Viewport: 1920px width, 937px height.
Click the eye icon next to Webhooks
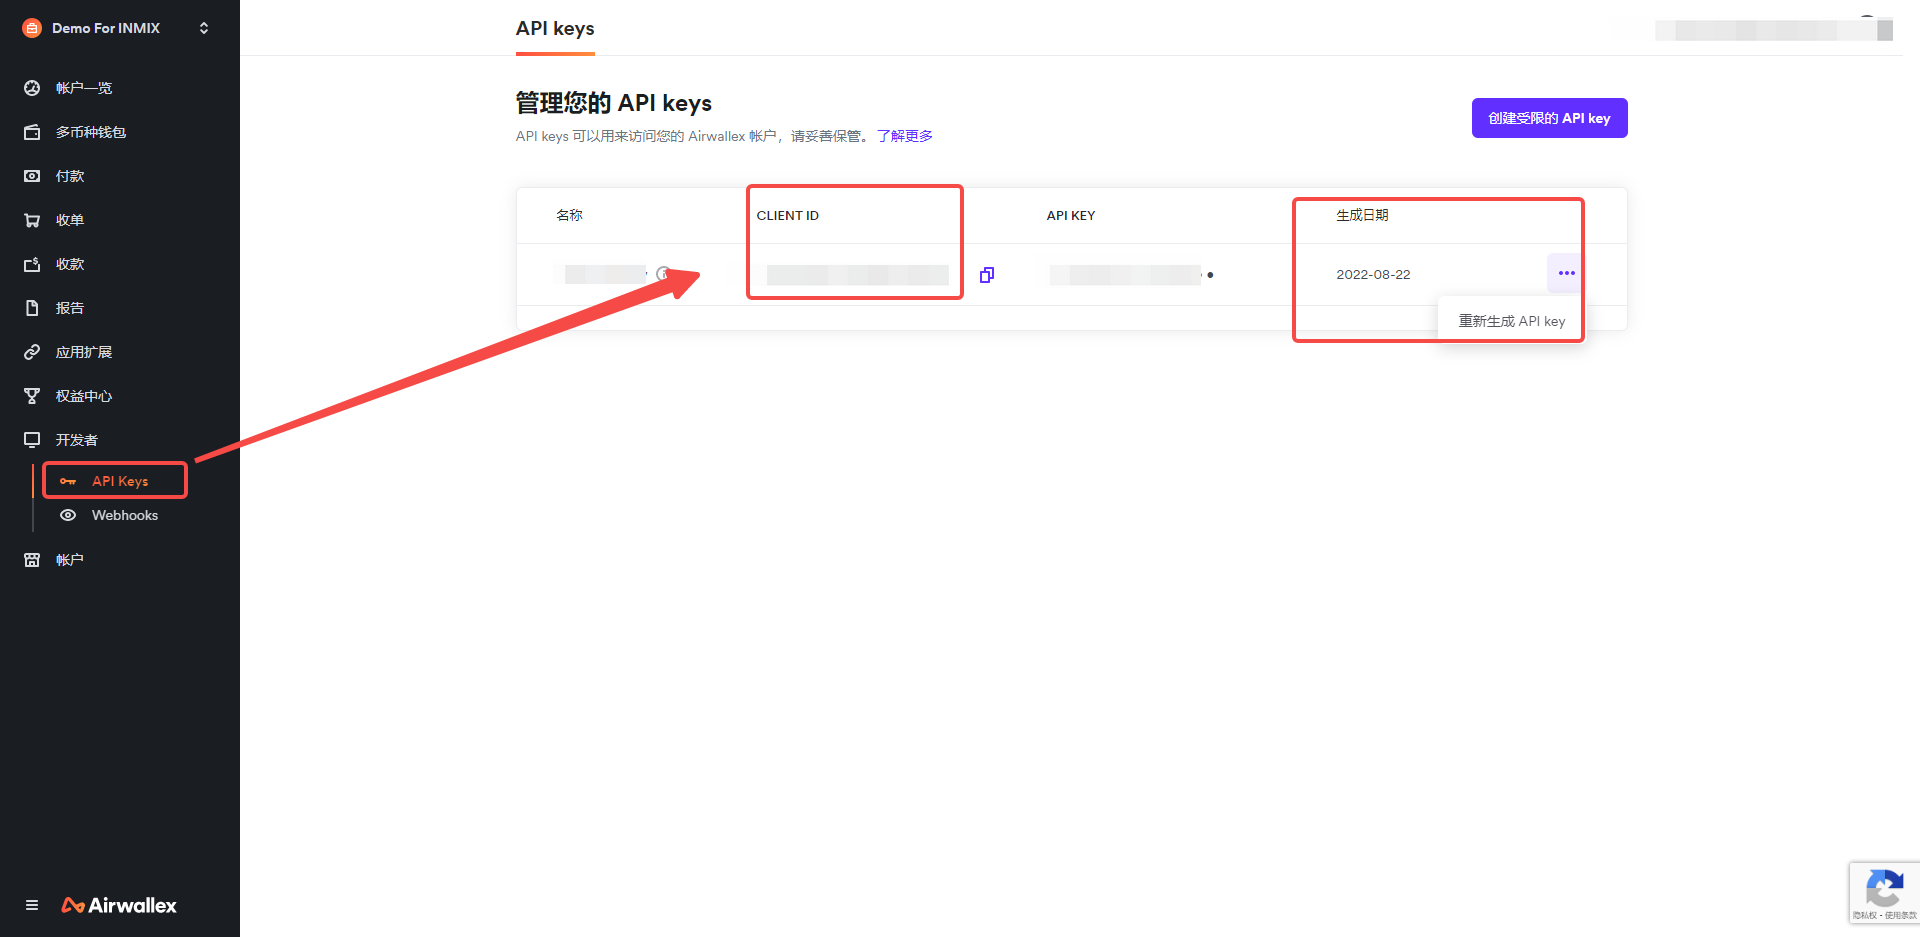67,515
